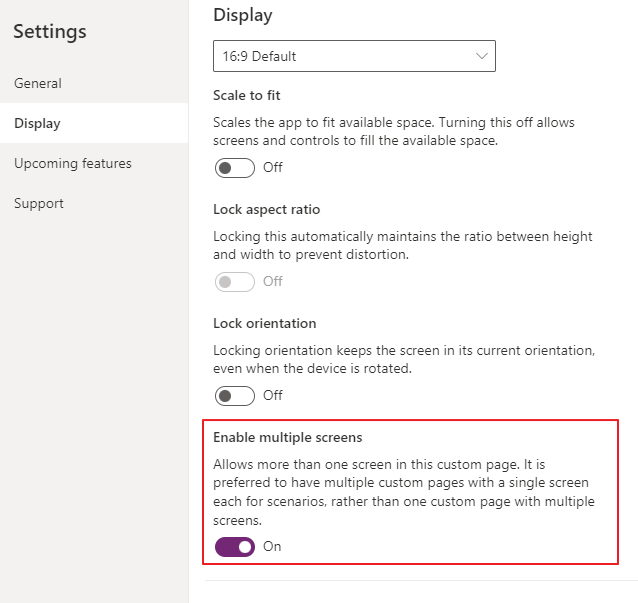The image size is (638, 603).
Task: Click the Display section heading
Action: click(242, 15)
